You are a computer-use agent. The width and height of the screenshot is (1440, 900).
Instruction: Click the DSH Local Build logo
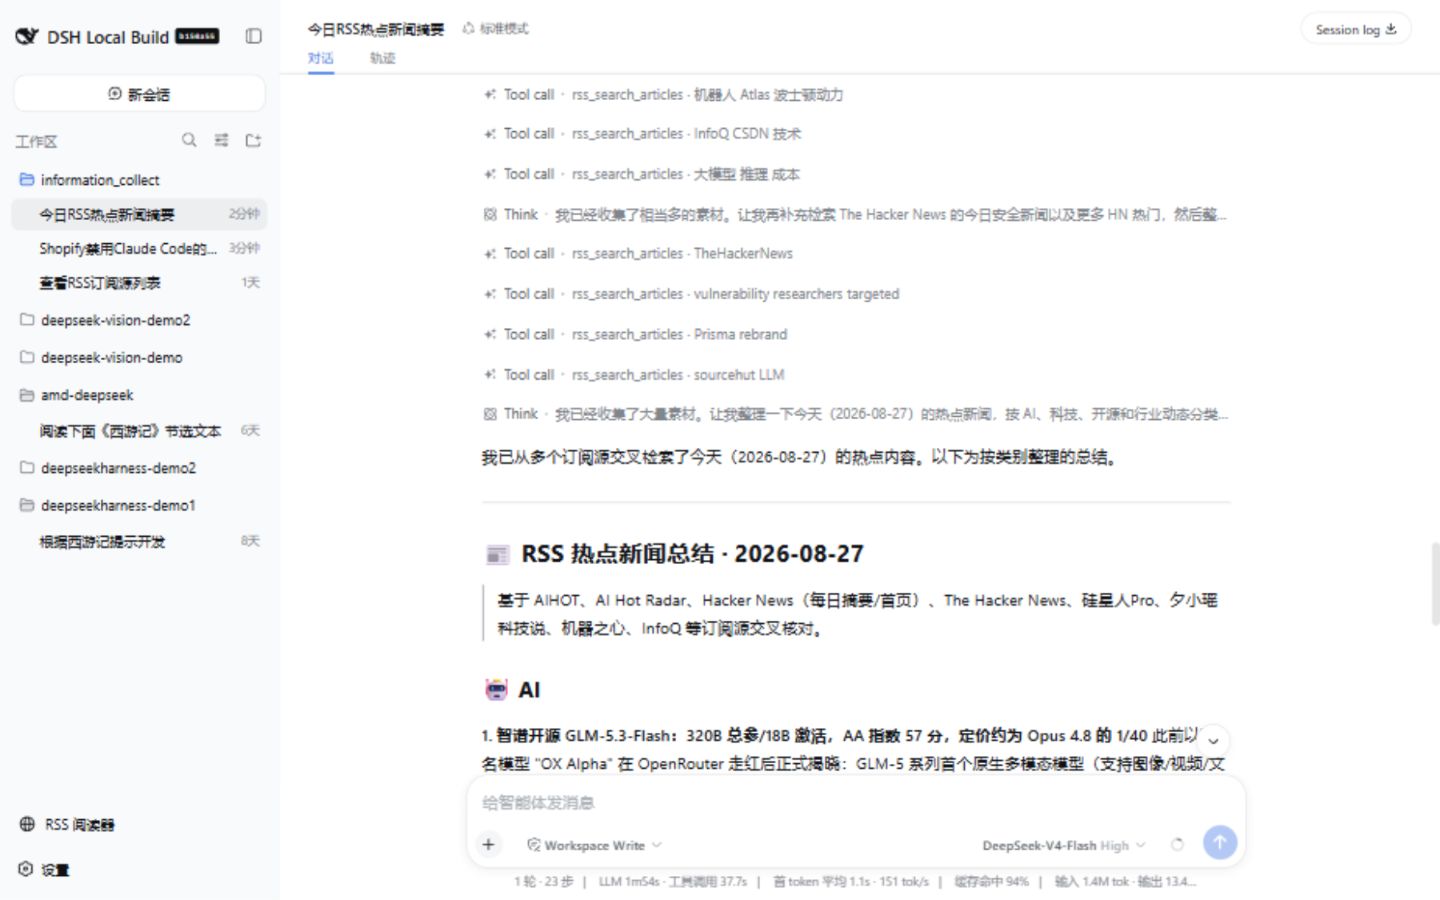(27, 36)
